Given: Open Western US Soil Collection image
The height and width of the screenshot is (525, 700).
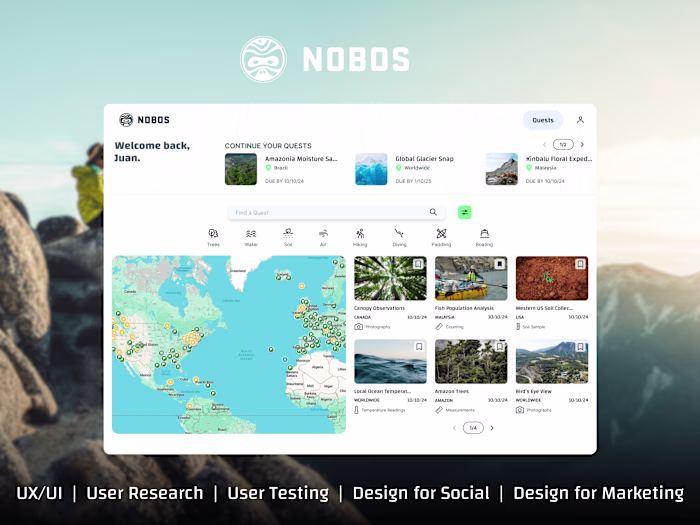Looking at the screenshot, I should coord(552,278).
